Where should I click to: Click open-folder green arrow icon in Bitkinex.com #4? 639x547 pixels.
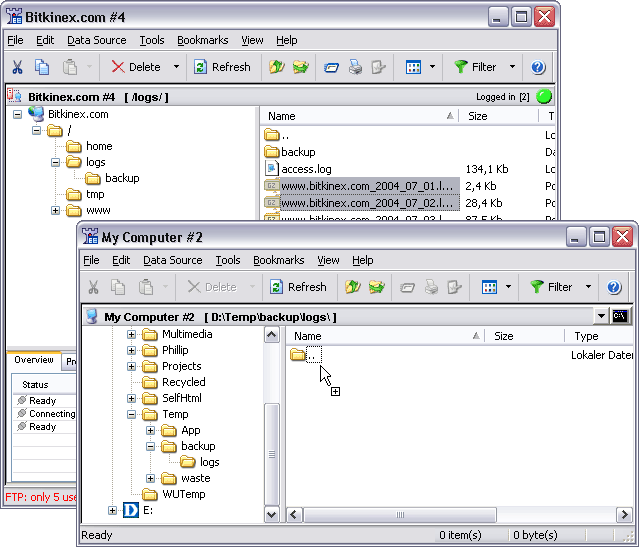(301, 67)
